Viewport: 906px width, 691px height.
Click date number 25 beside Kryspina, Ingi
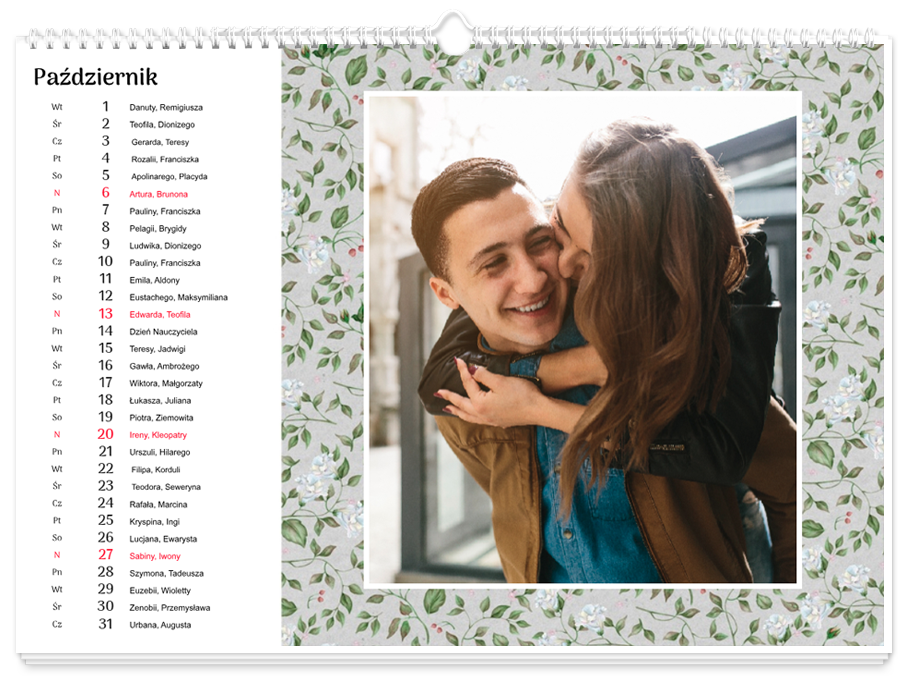[105, 520]
